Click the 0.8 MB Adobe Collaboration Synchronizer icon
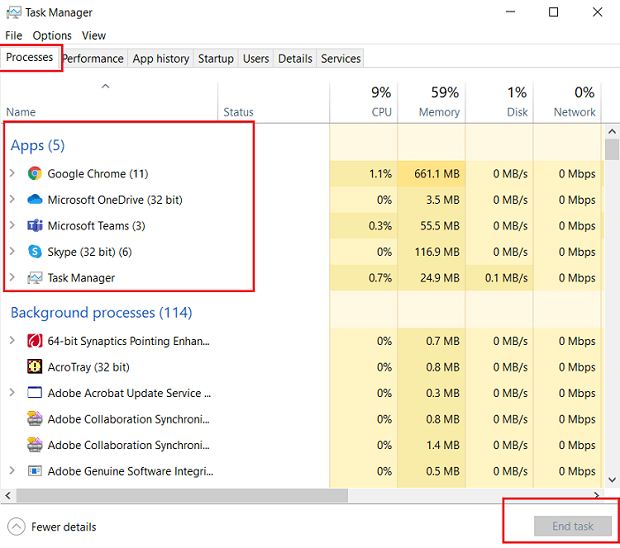 pyautogui.click(x=34, y=419)
